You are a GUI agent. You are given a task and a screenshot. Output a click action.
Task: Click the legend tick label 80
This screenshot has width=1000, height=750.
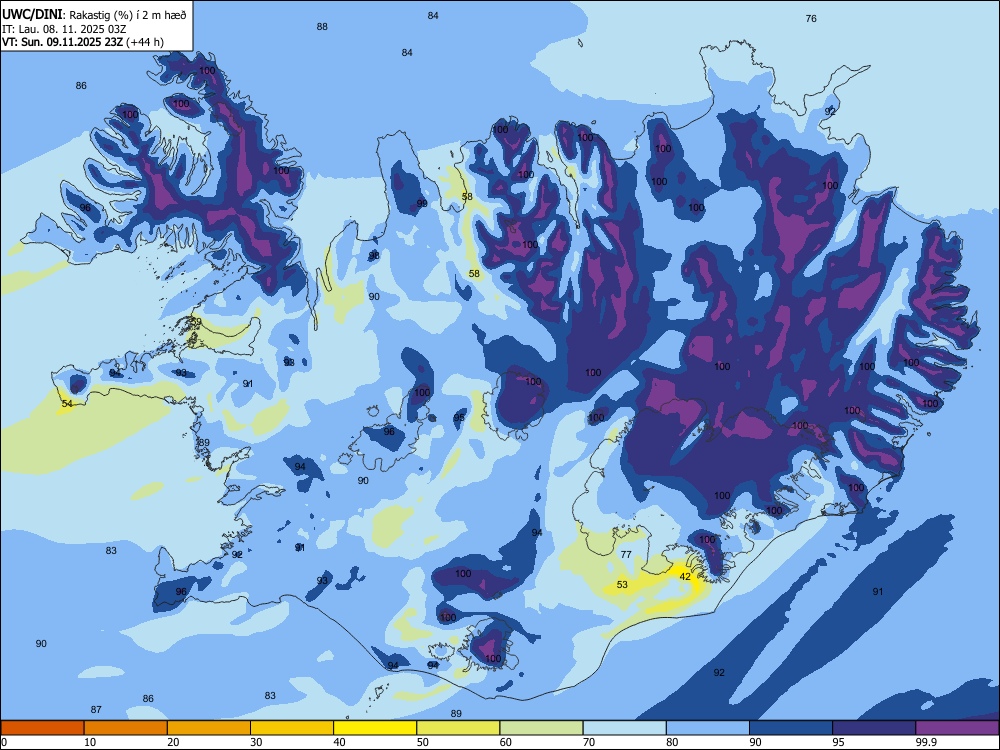pos(672,742)
